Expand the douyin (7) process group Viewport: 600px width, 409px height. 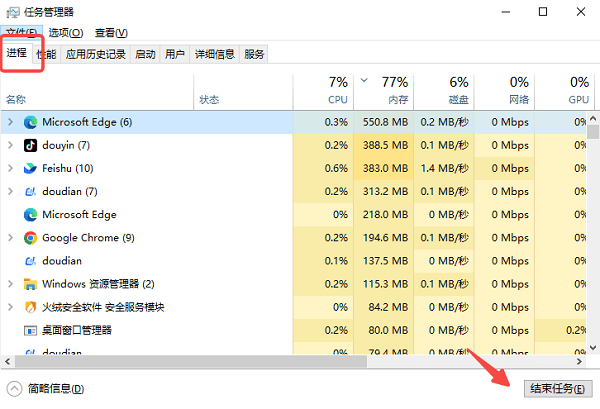(x=11, y=145)
